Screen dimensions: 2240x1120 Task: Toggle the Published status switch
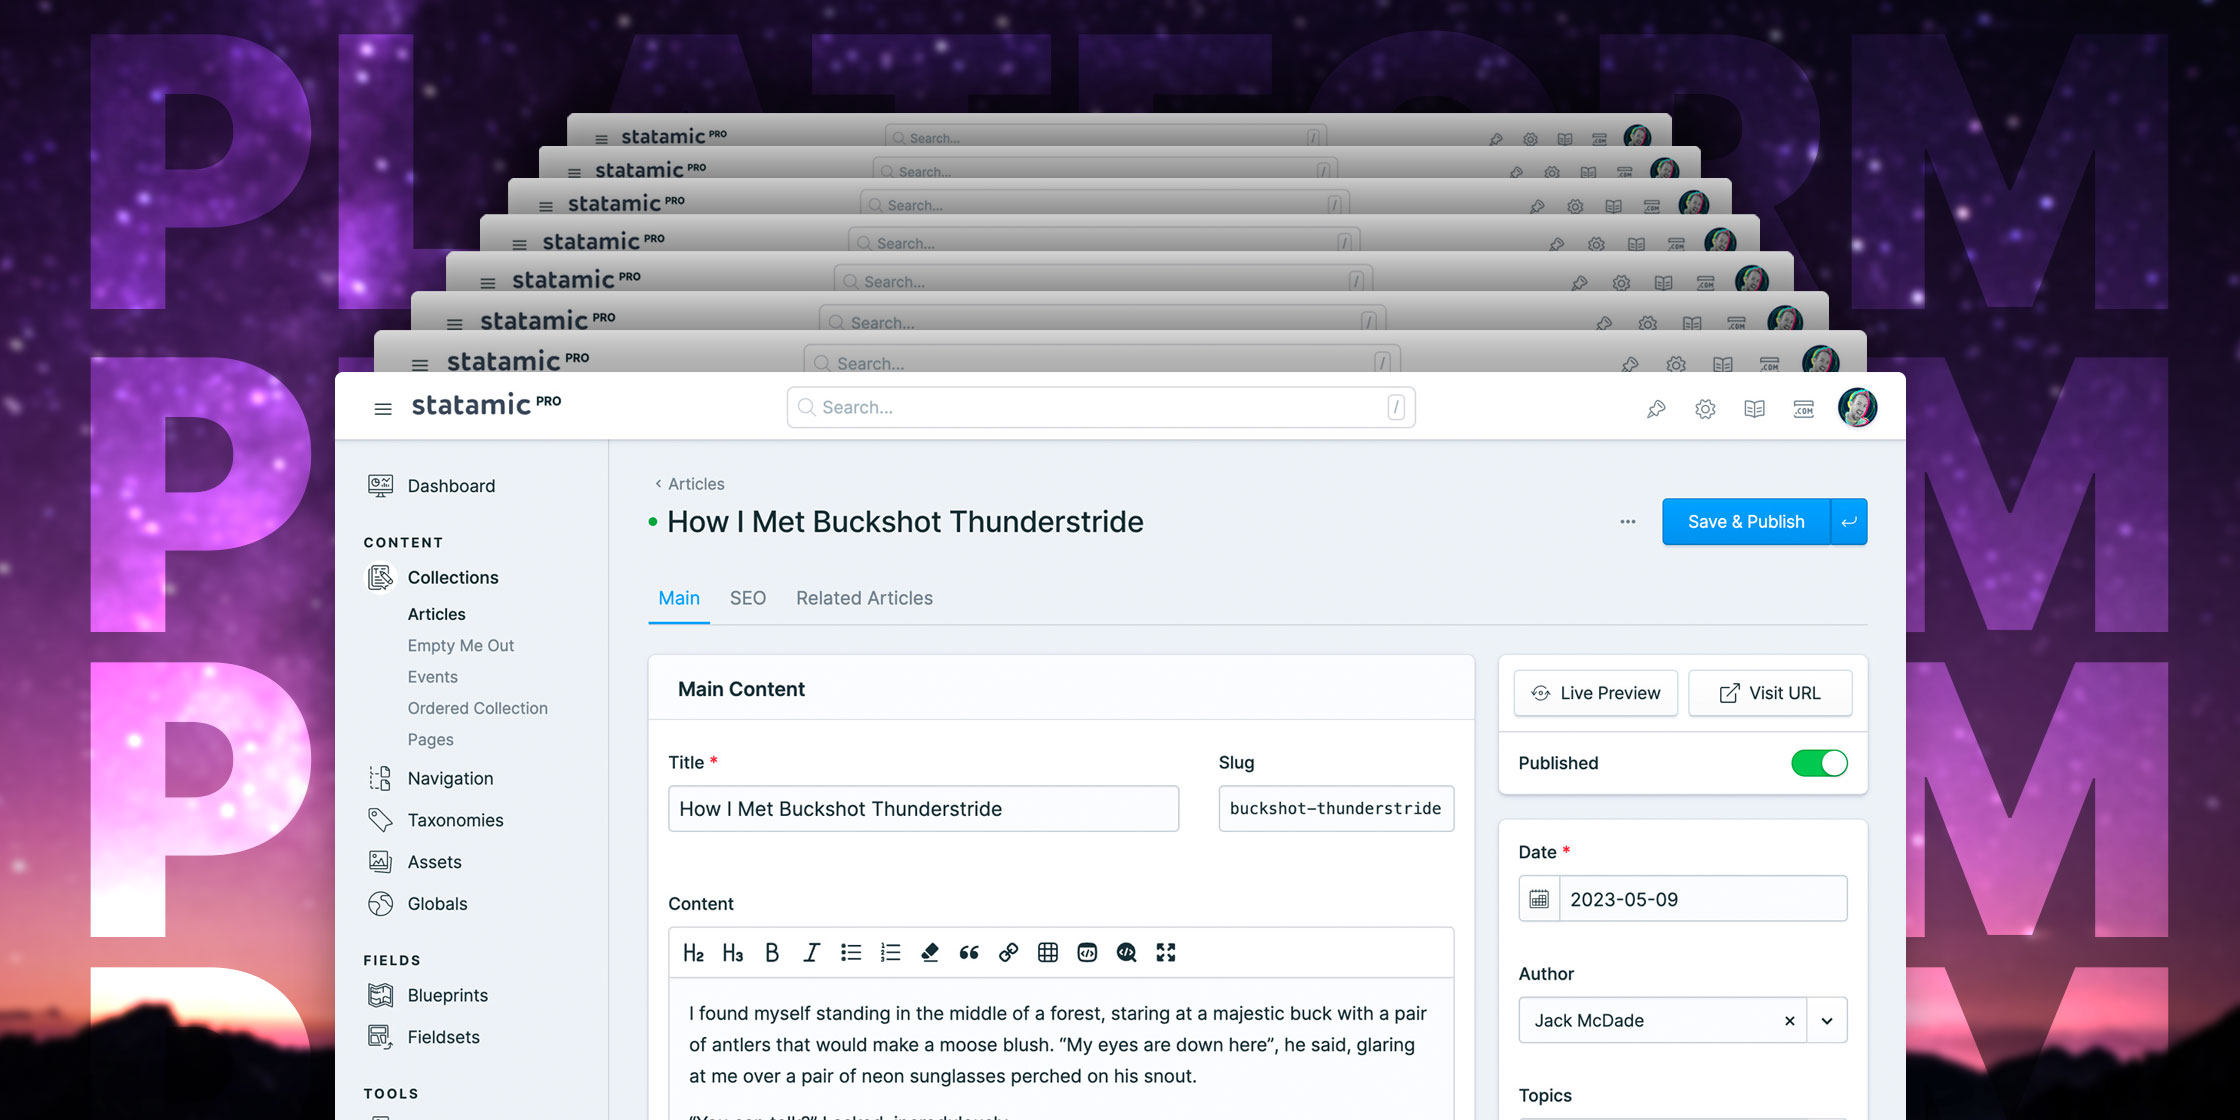pos(1821,763)
